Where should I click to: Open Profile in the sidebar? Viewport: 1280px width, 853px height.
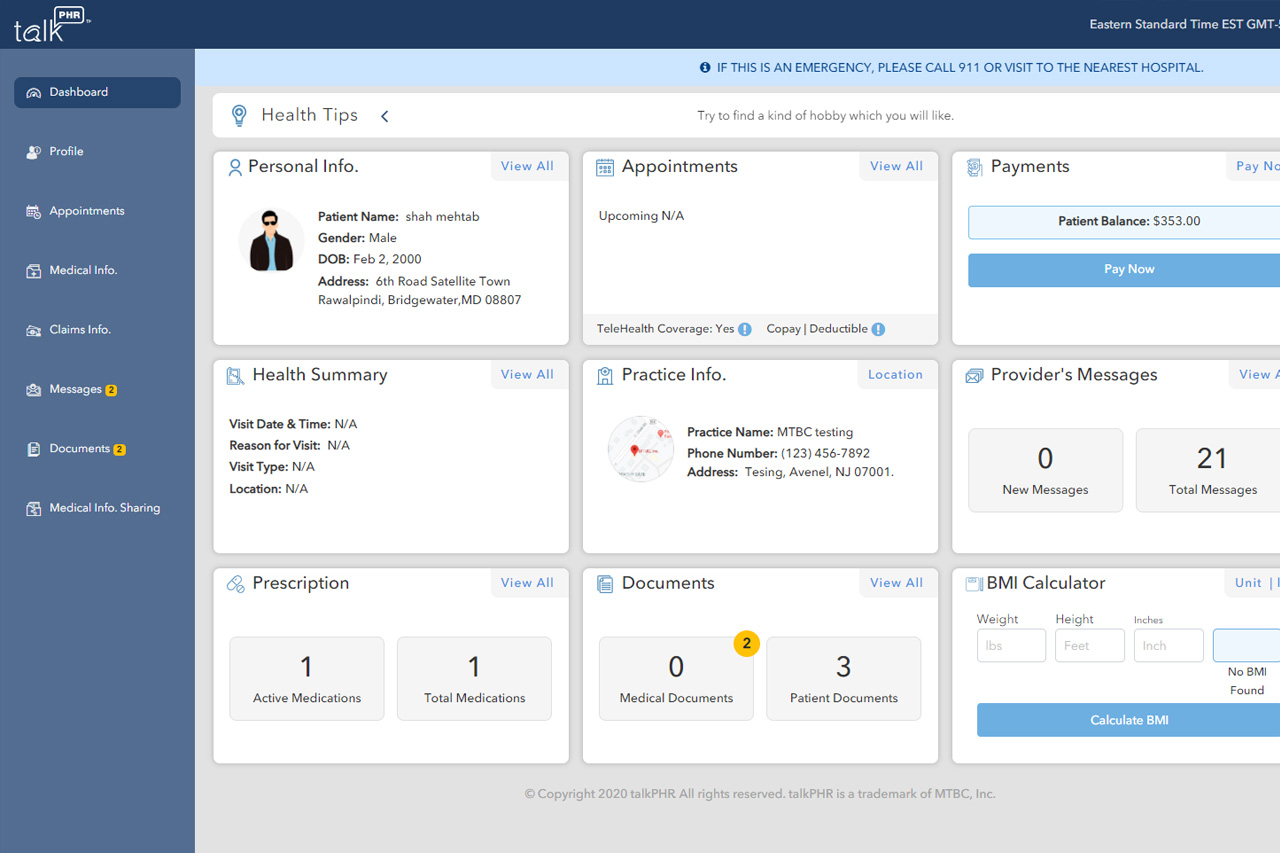click(67, 152)
